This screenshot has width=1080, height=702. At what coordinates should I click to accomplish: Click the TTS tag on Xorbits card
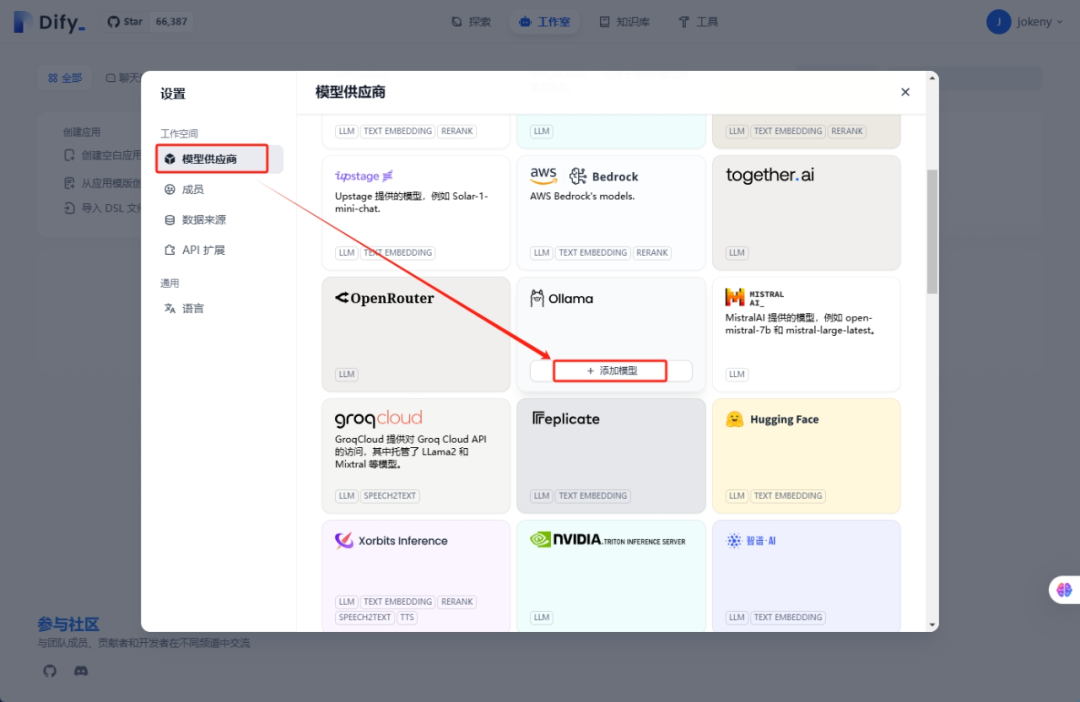pyautogui.click(x=407, y=617)
